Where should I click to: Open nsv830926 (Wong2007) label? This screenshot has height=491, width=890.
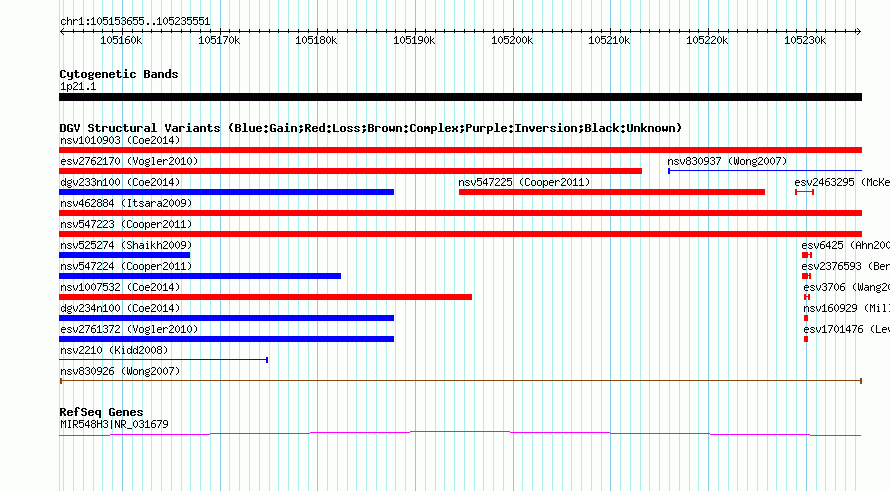(x=120, y=371)
